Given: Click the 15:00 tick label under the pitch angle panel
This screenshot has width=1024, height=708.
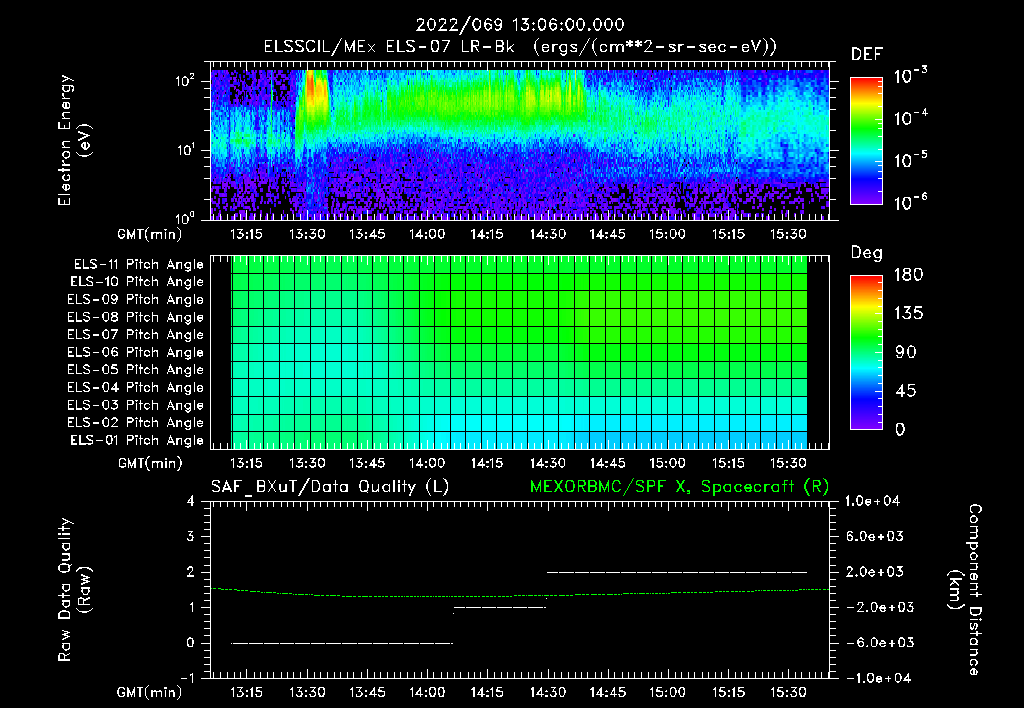Looking at the screenshot, I should [x=667, y=463].
